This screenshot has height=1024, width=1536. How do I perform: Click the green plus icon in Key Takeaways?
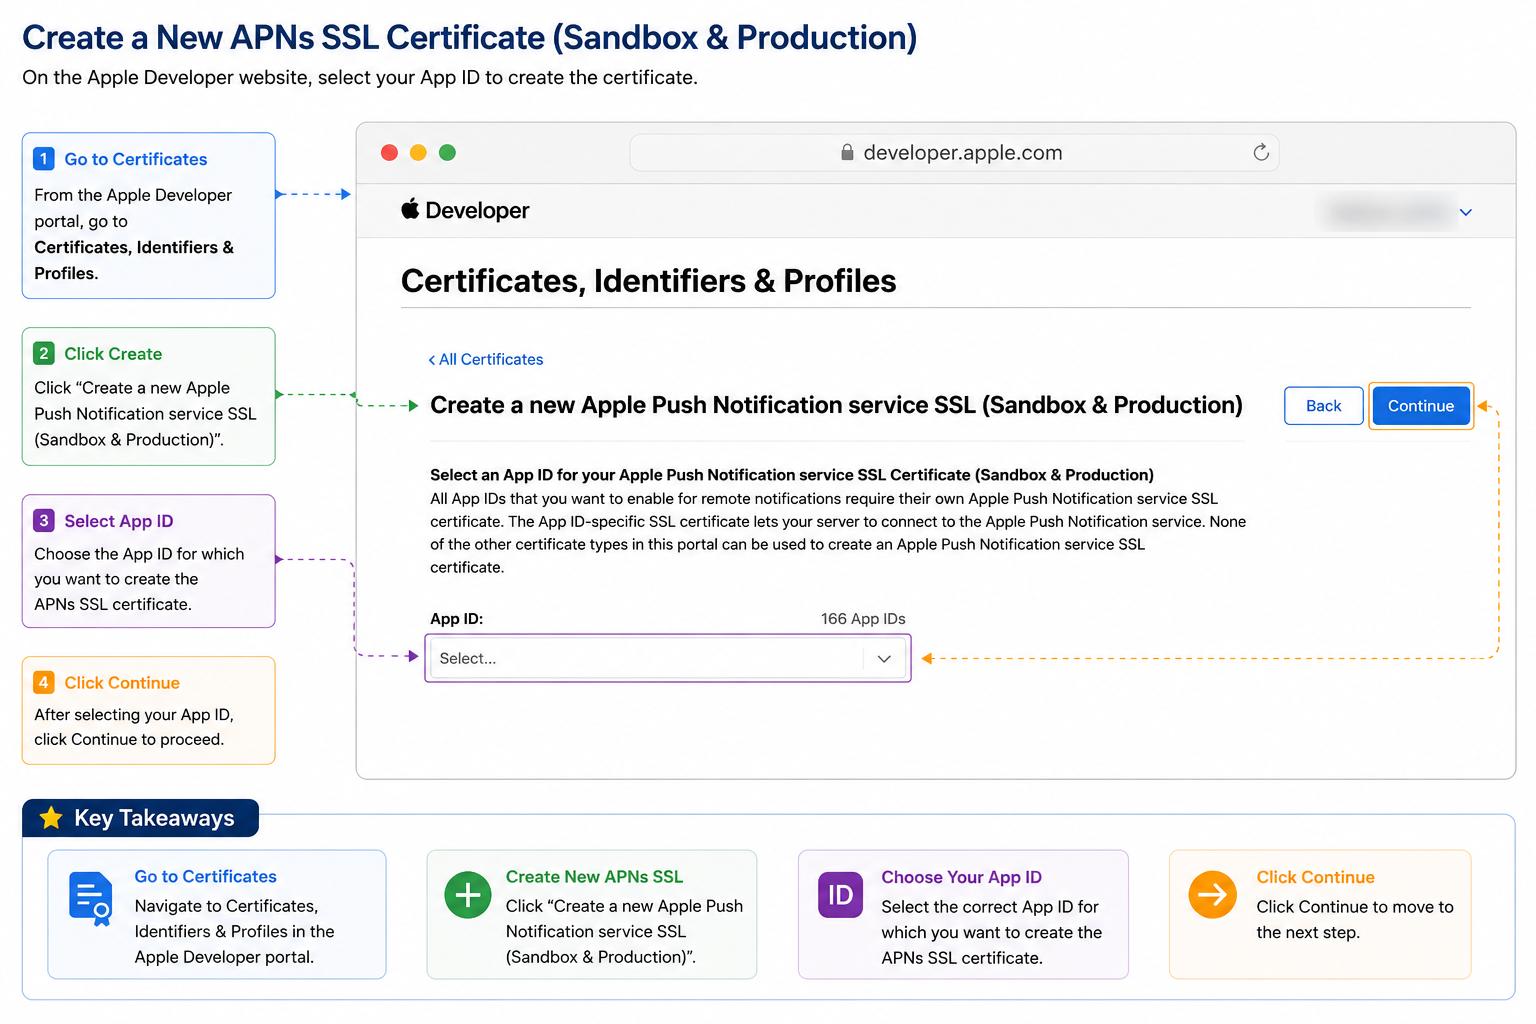click(x=468, y=895)
